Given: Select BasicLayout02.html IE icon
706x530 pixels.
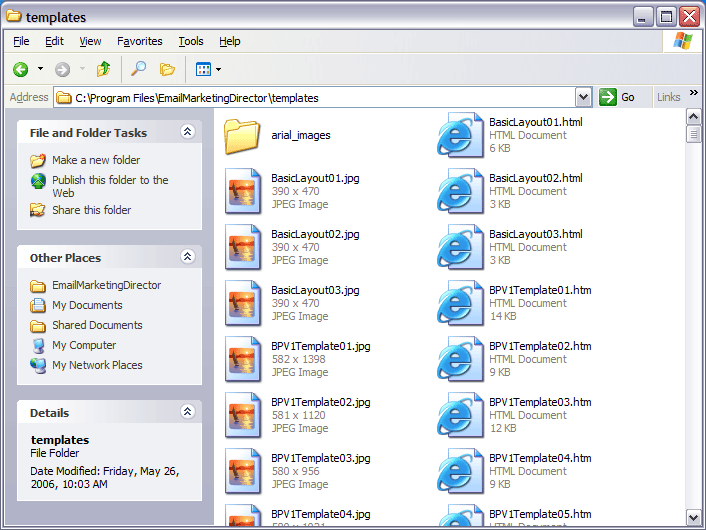Looking at the screenshot, I should (460, 191).
